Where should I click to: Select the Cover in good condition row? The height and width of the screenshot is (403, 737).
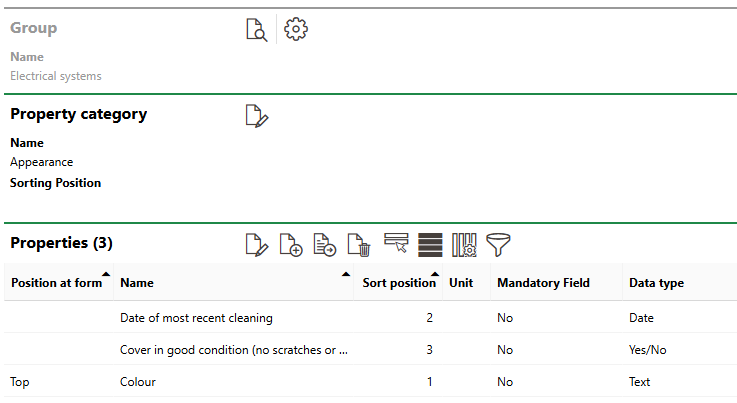coord(233,350)
